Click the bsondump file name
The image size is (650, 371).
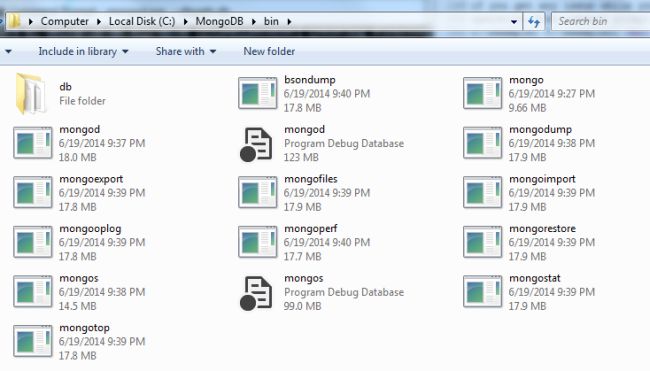310,80
